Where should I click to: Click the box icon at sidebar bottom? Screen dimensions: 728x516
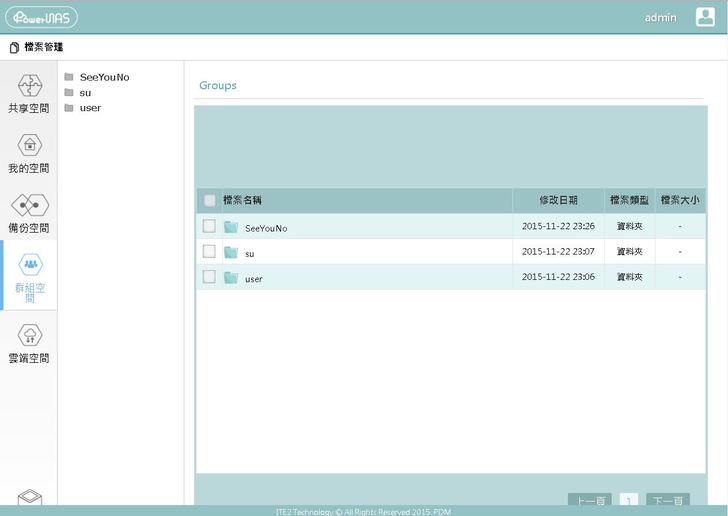click(x=29, y=498)
